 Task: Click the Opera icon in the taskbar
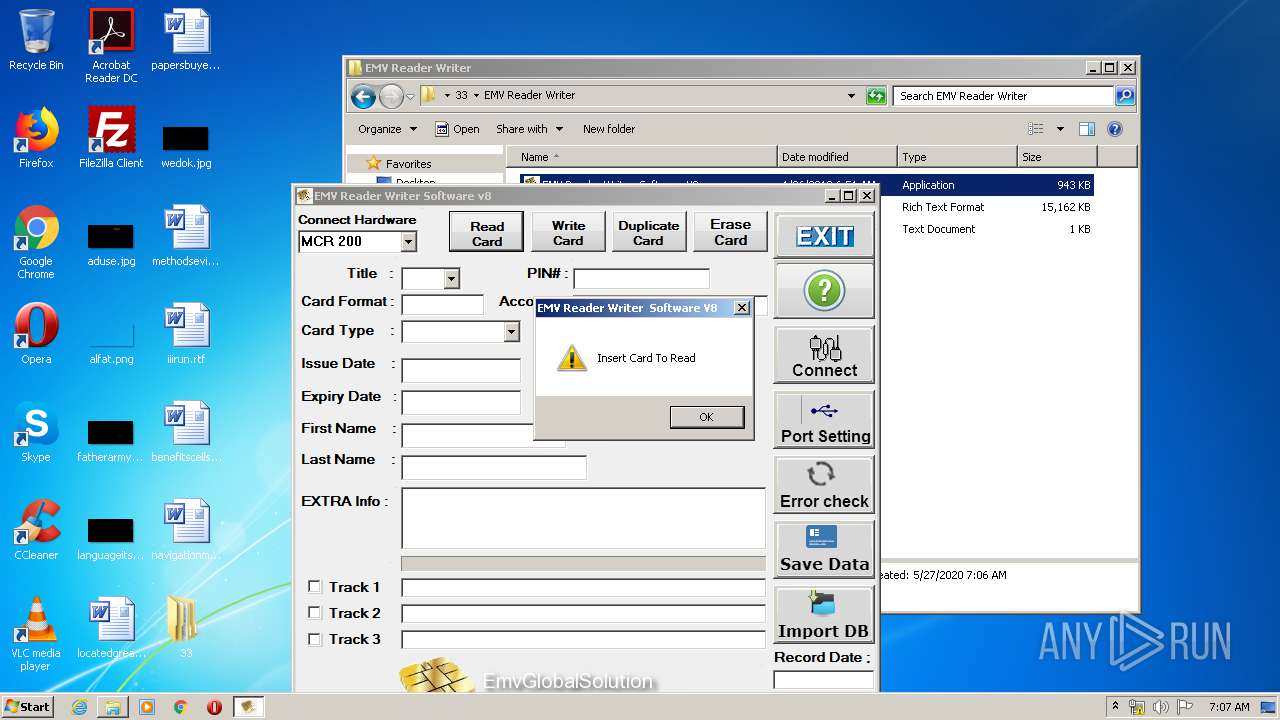(x=214, y=707)
